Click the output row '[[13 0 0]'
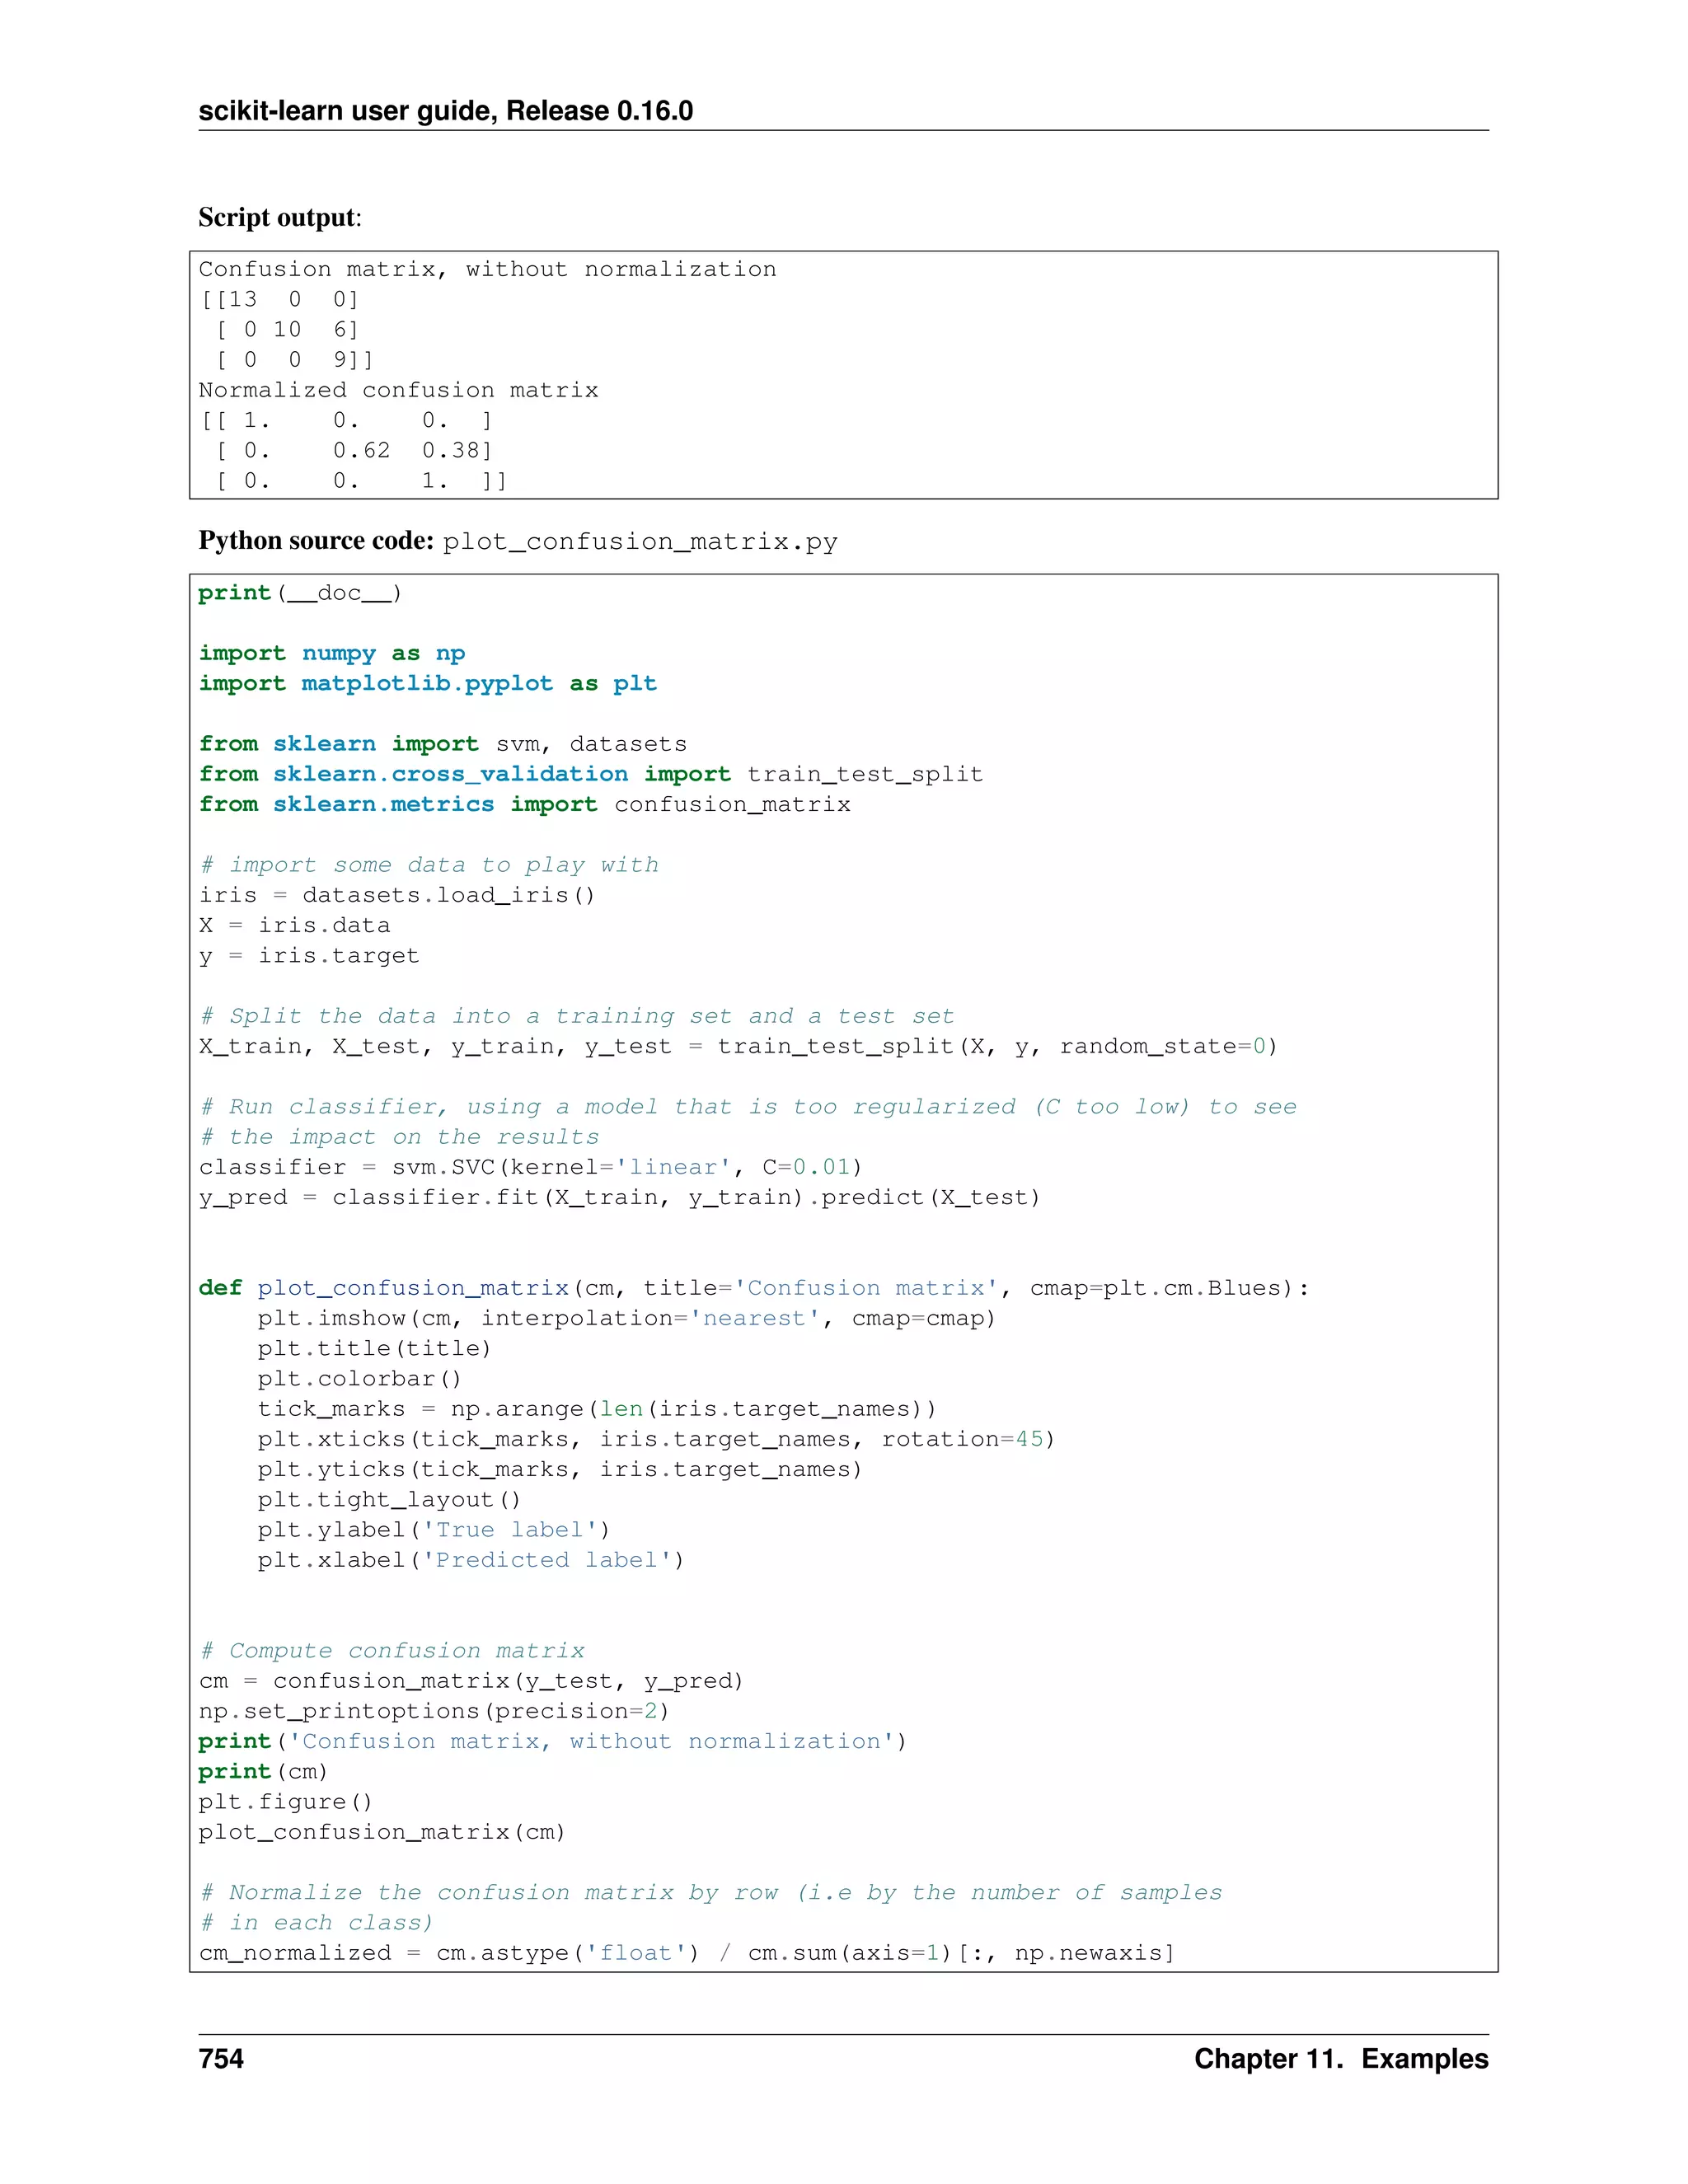The height and width of the screenshot is (2184, 1688). [279, 300]
